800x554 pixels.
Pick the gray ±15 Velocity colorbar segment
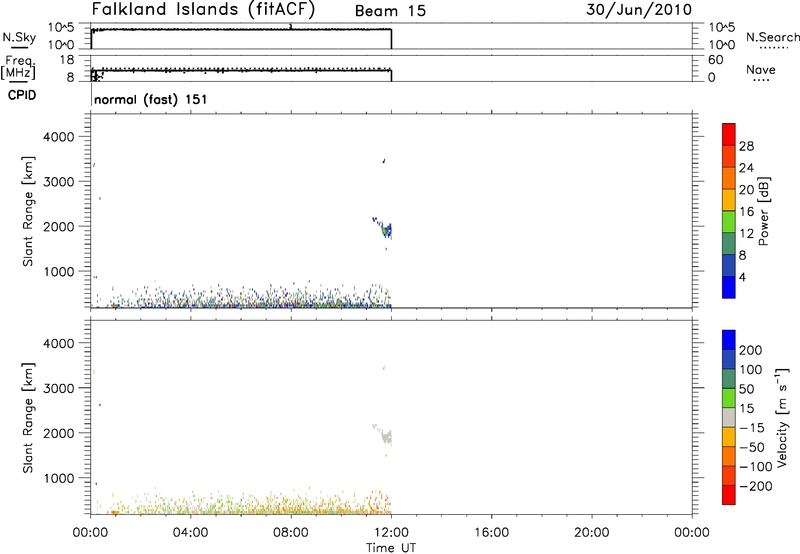[729, 417]
